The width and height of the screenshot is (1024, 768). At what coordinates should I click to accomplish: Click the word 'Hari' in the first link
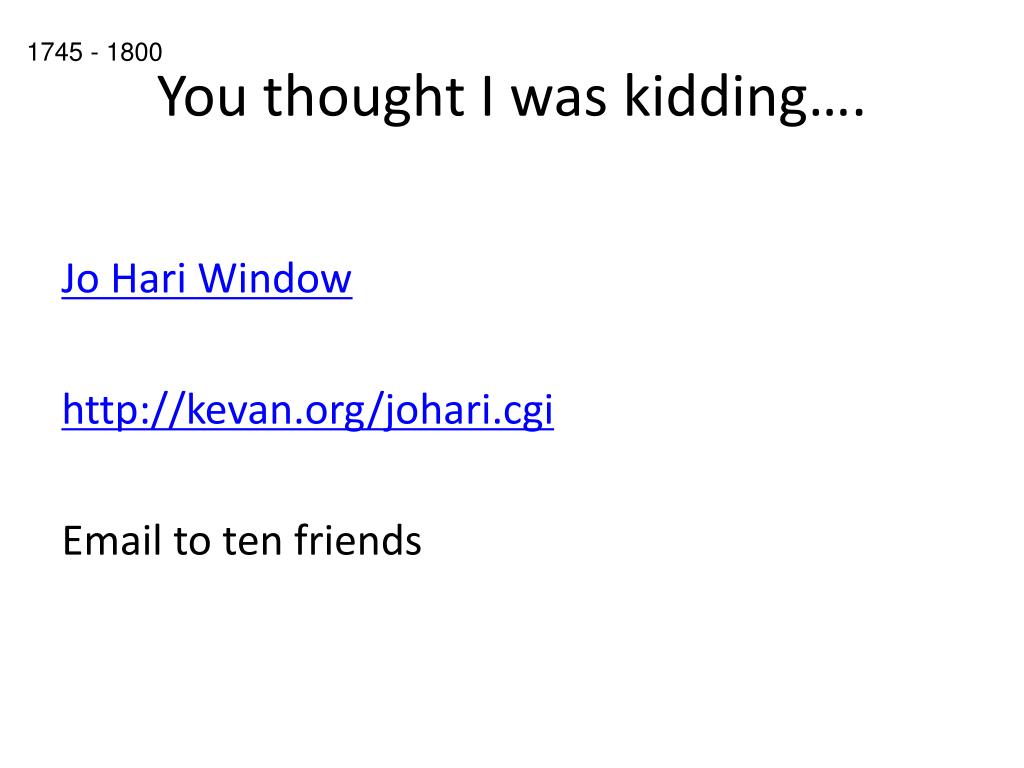[149, 279]
